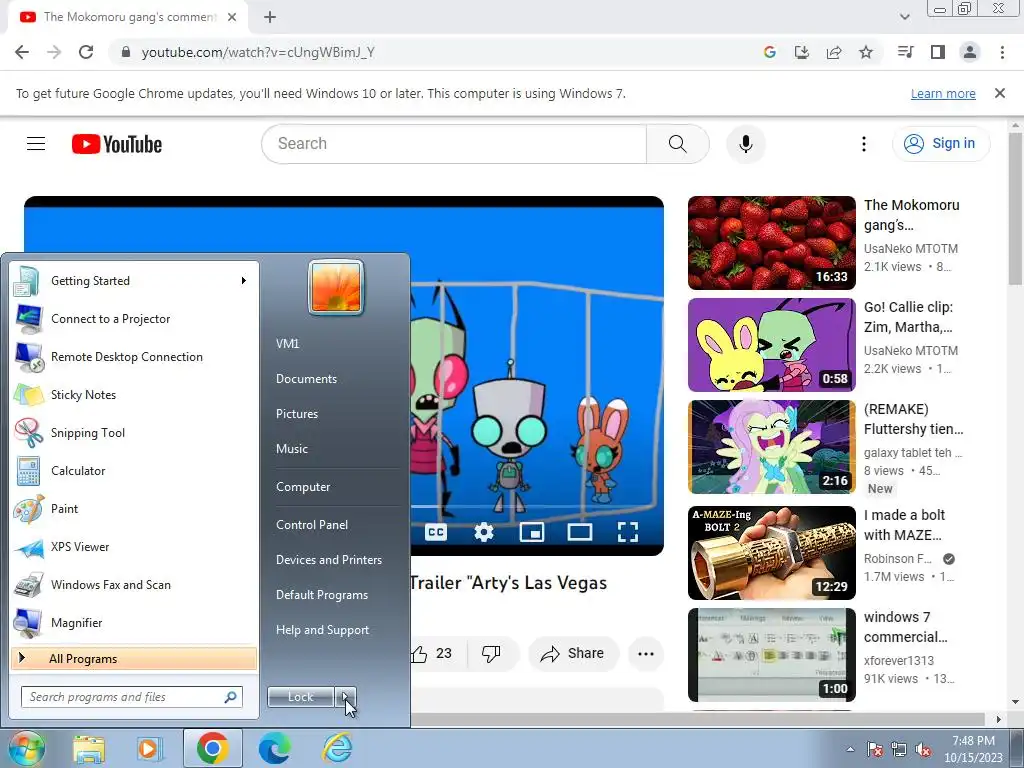This screenshot has height=768, width=1024.
Task: Open Paint from Start menu
Action: [134, 508]
